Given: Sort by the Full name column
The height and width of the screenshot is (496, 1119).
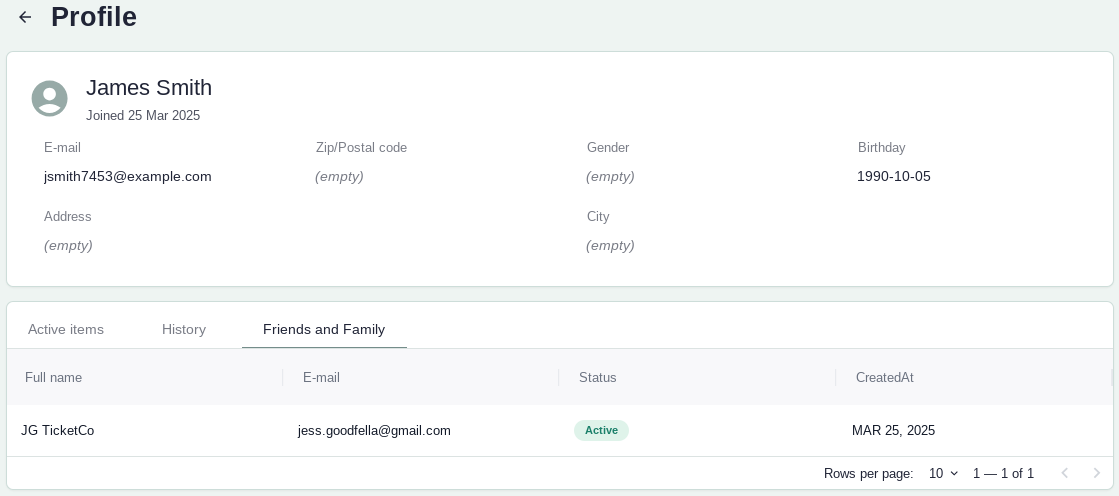Looking at the screenshot, I should 54,377.
